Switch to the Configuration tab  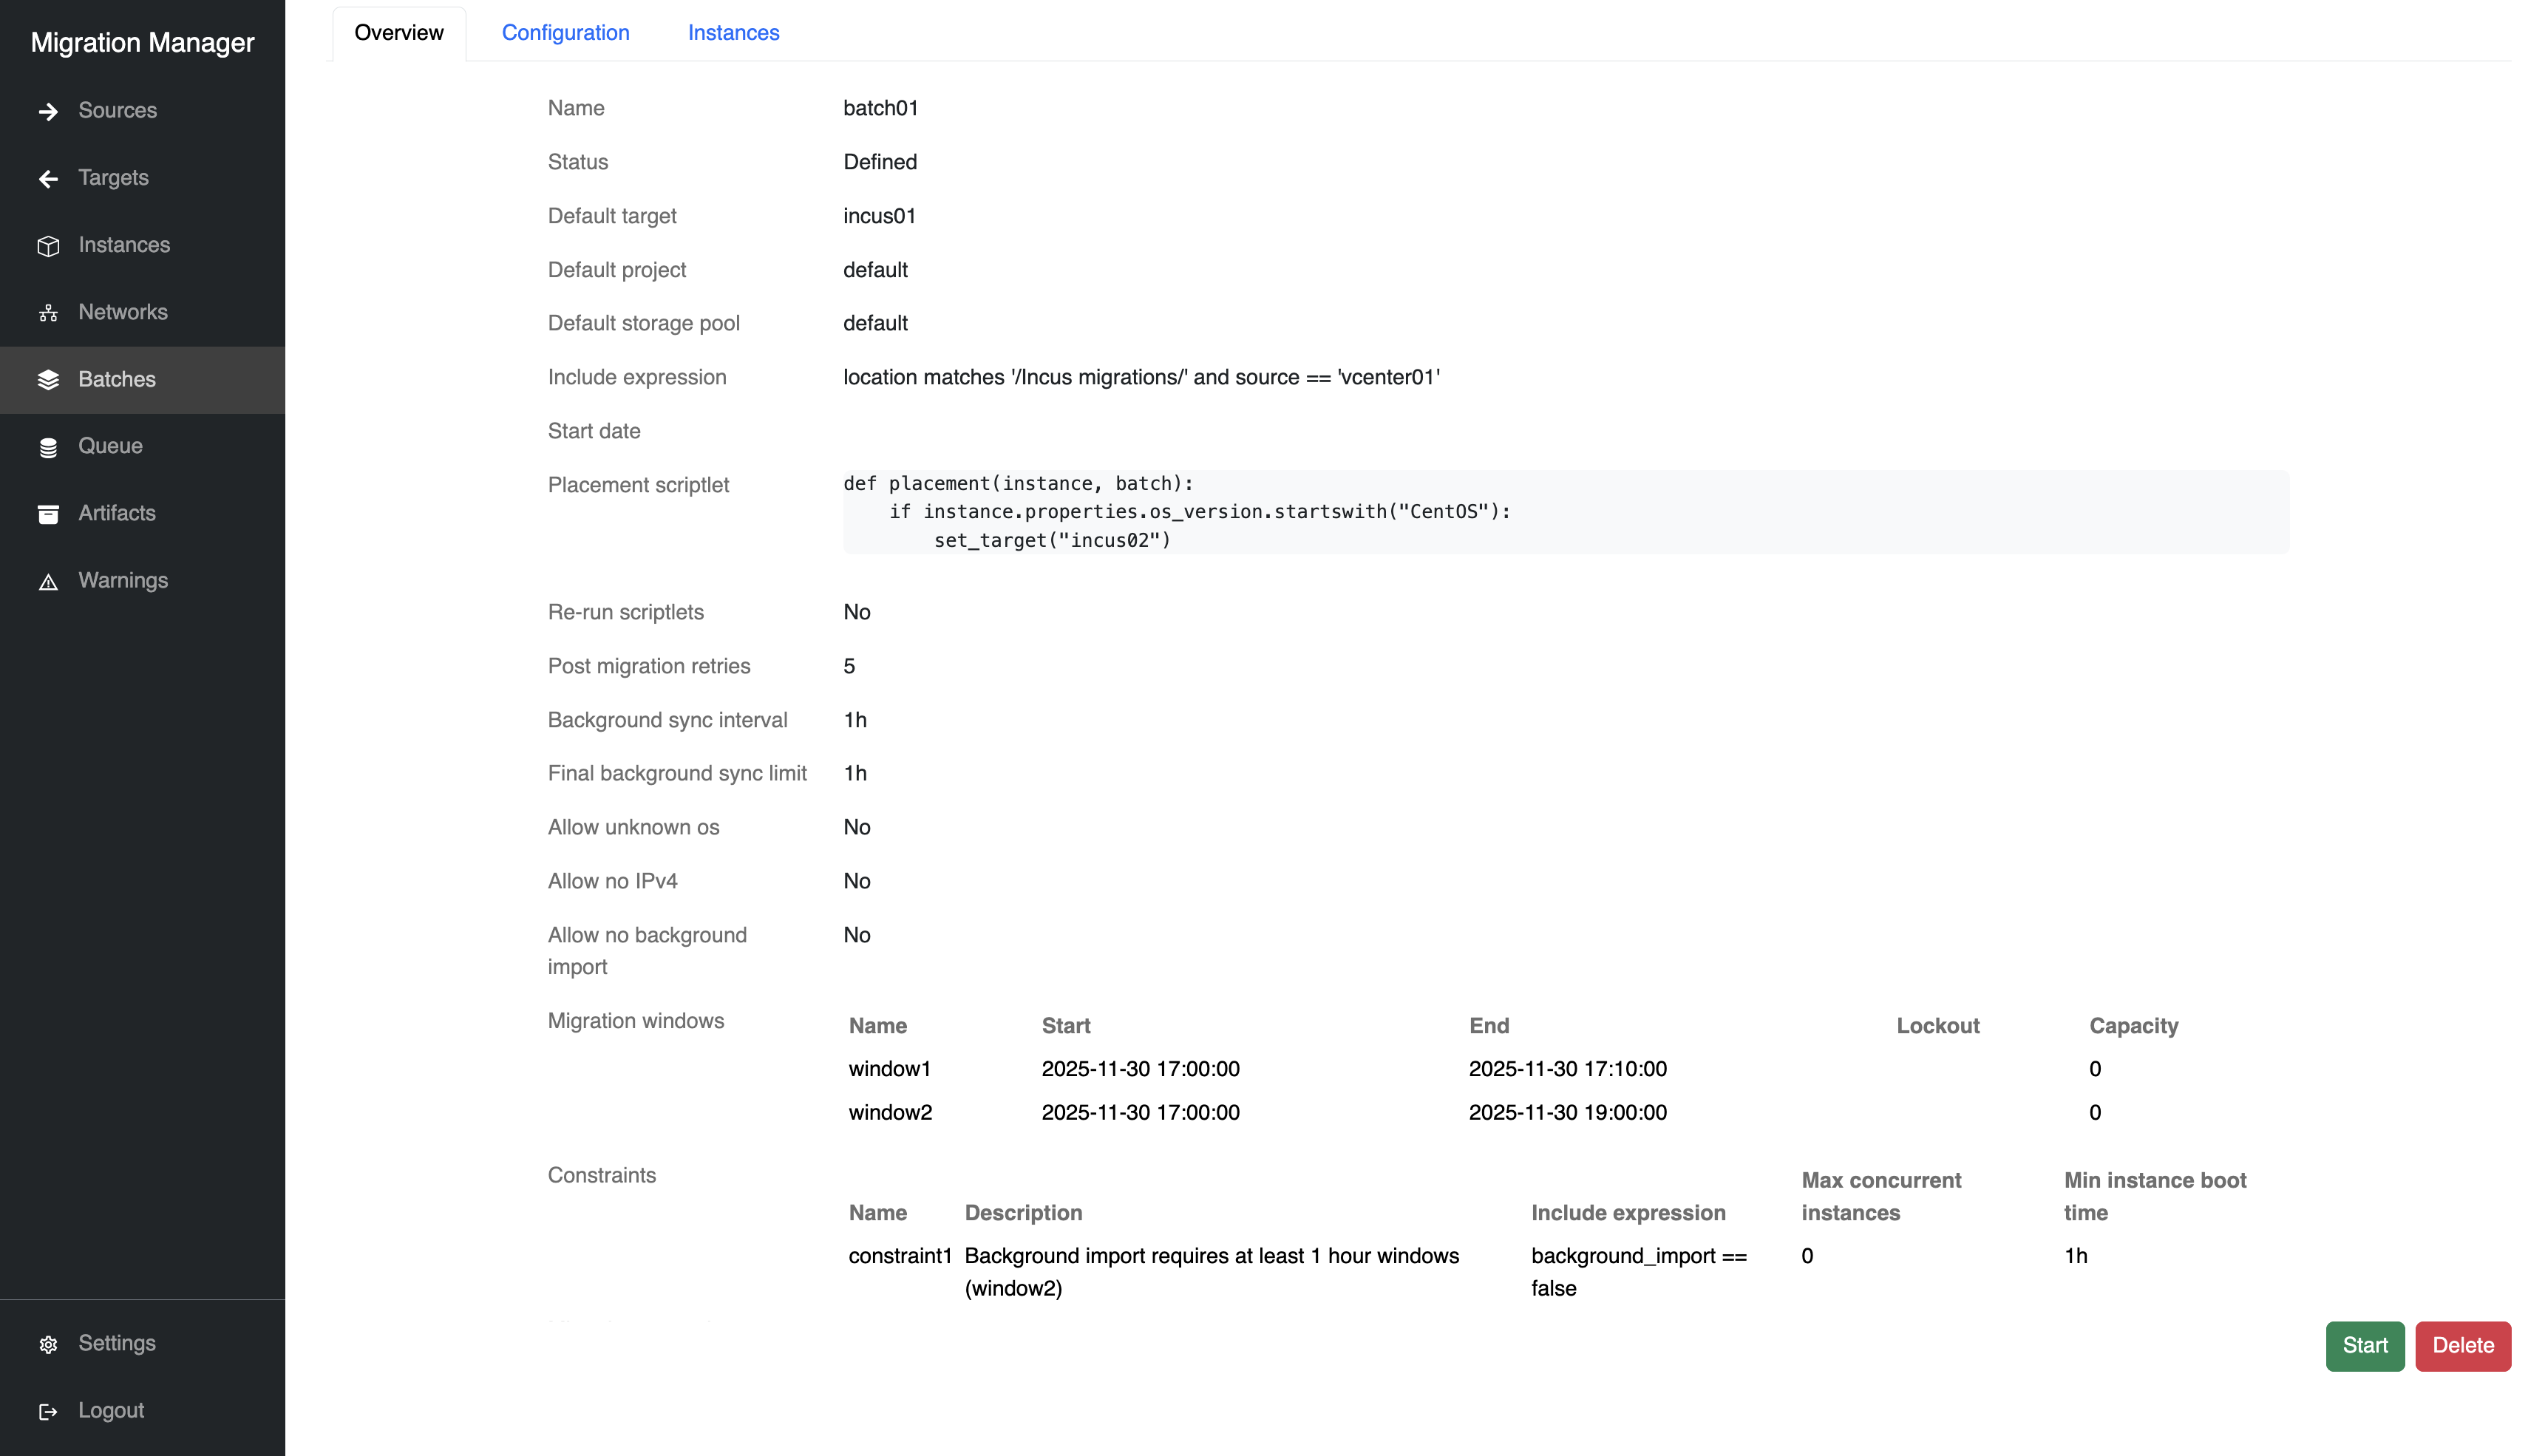(565, 33)
